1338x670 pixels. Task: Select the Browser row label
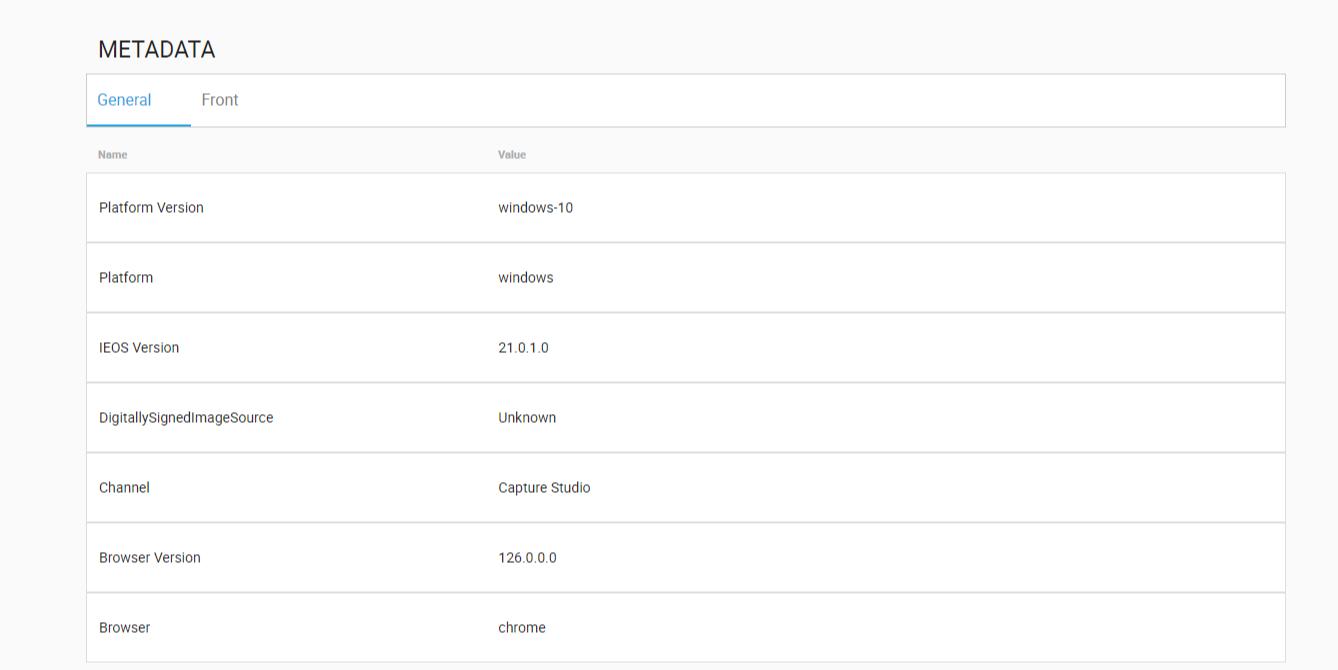point(124,628)
